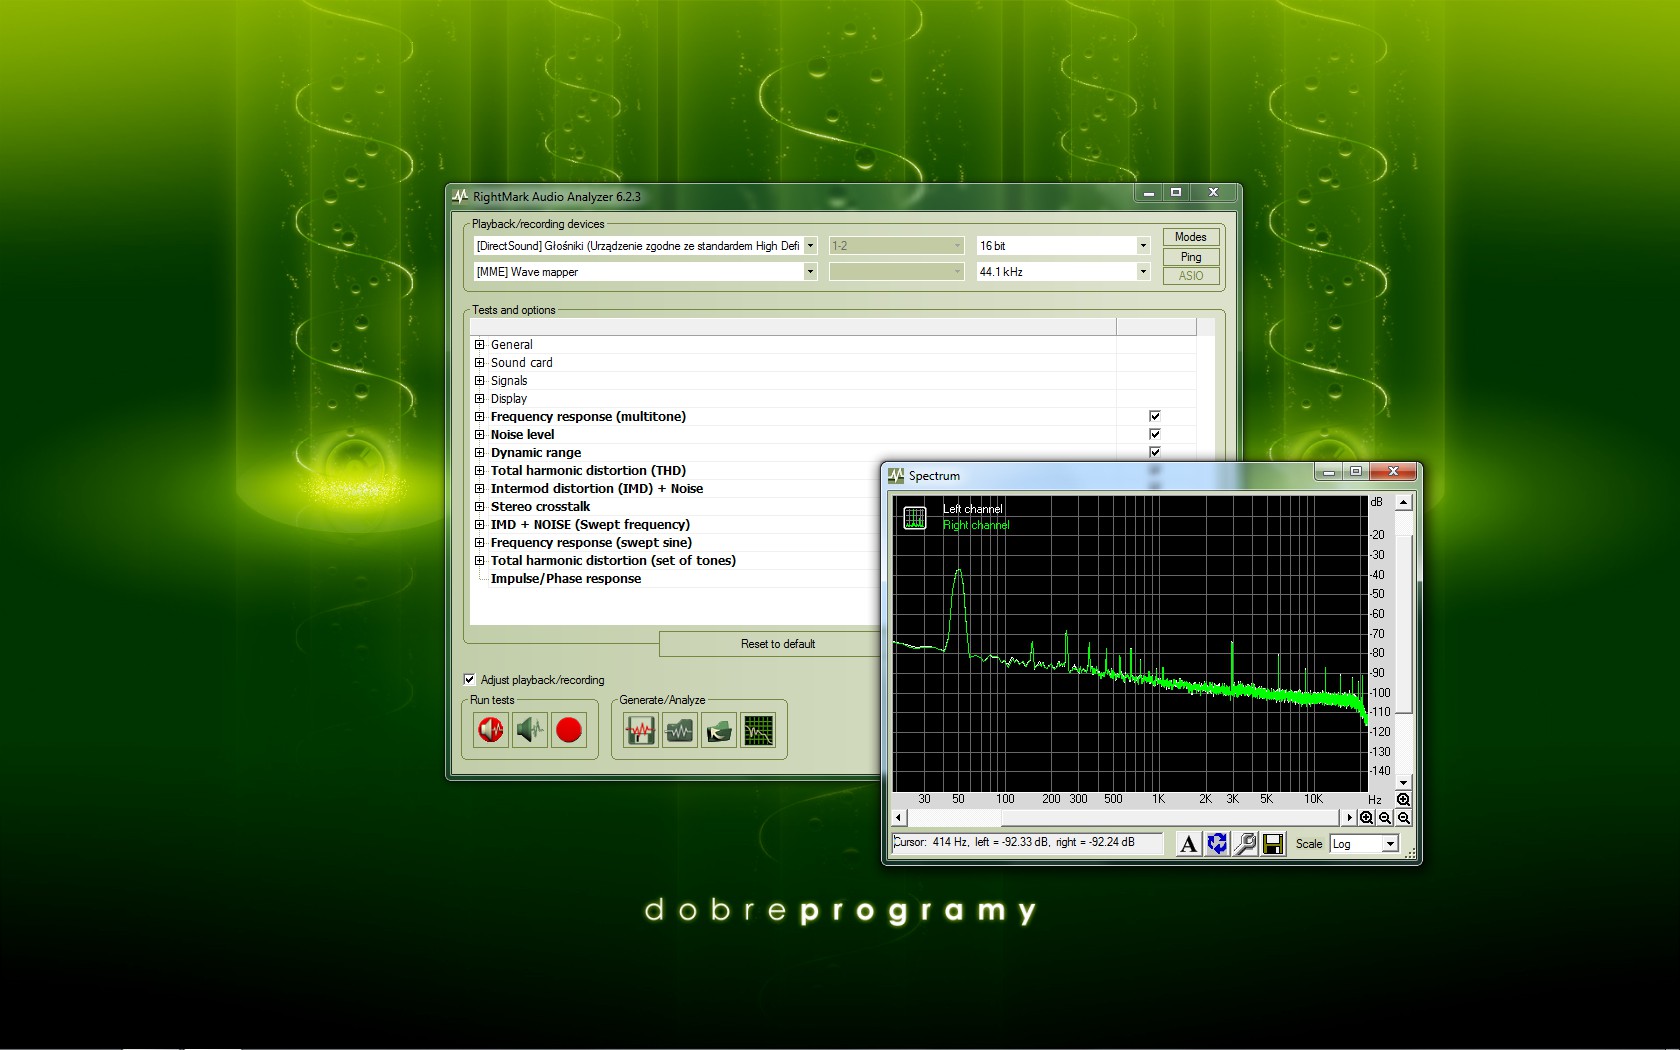Click the spectrum horizontal scrollbar right arrow
Screen dimensions: 1680x1050
coord(1349,818)
